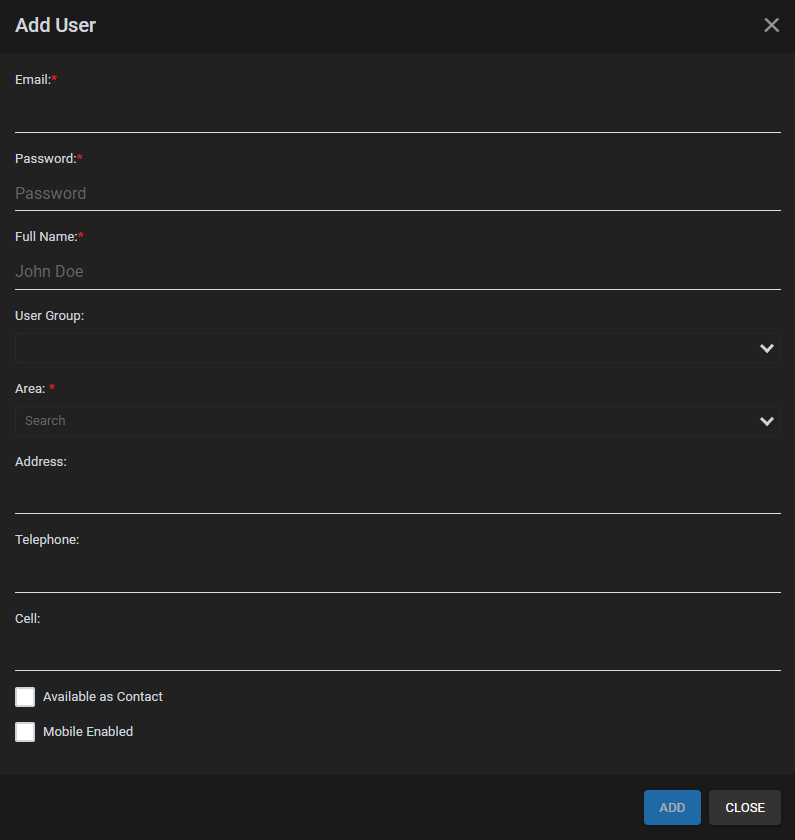Screen dimensions: 795x840
Task: Click the Full Name field showing John Doe
Action: (x=398, y=272)
